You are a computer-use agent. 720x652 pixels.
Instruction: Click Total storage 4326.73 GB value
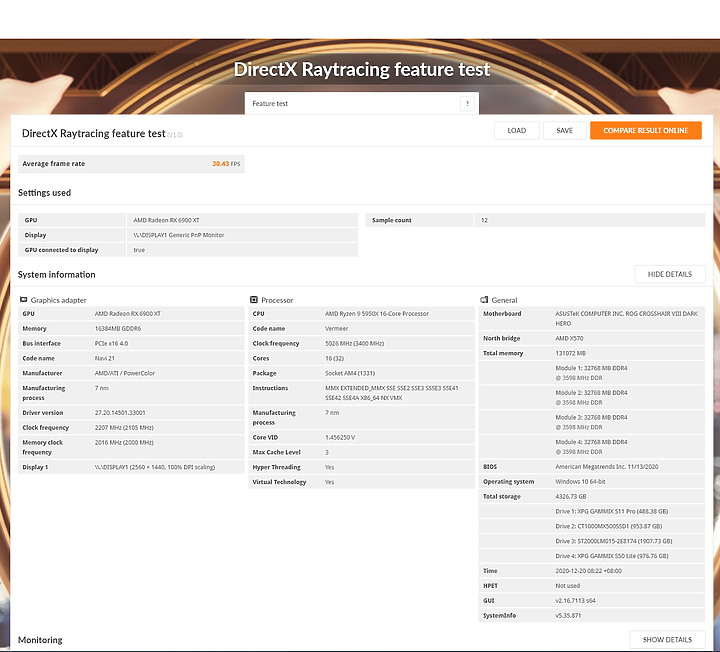pyautogui.click(x=571, y=496)
